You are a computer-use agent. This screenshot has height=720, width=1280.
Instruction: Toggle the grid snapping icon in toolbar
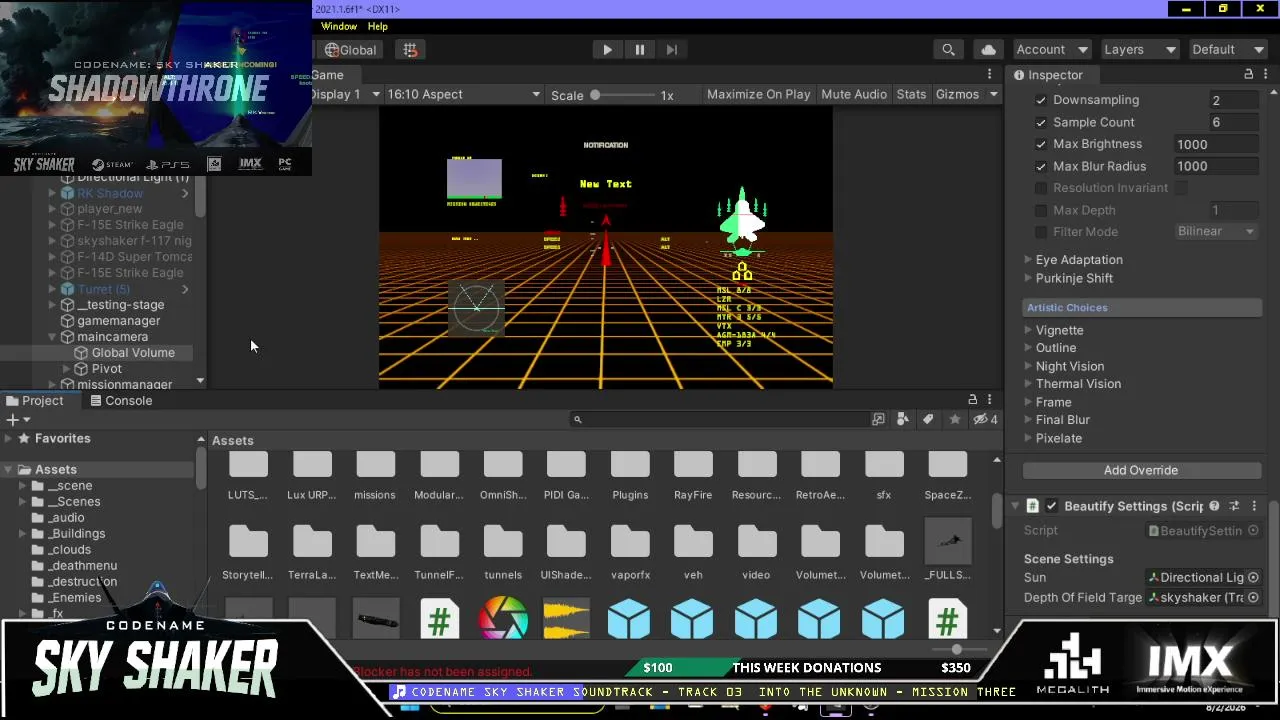[x=410, y=50]
